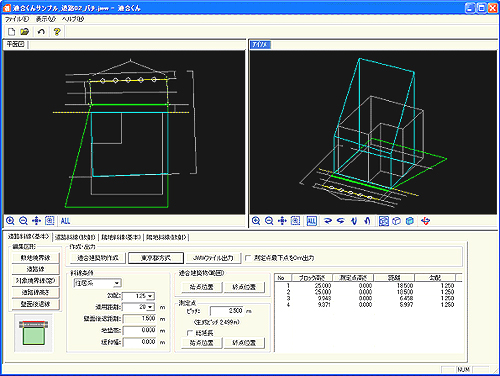Screen dimensions: 500x376
Task: Click the ブロック高さ column header
Action: click(x=312, y=278)
